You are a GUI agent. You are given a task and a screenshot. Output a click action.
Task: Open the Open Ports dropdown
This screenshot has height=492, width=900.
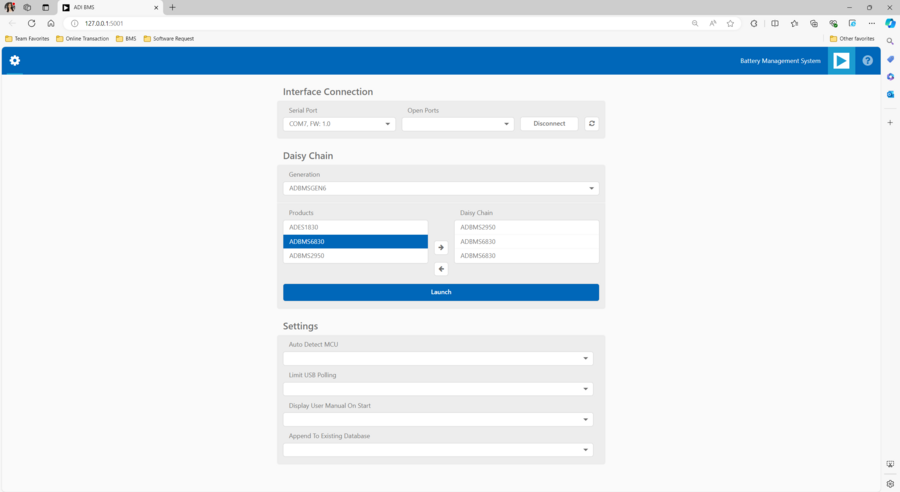(457, 124)
